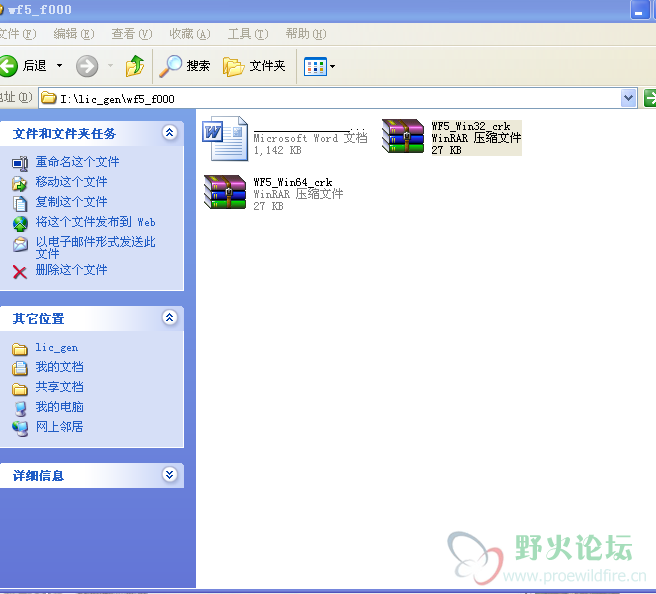Click the green Go button arrow

[650, 98]
